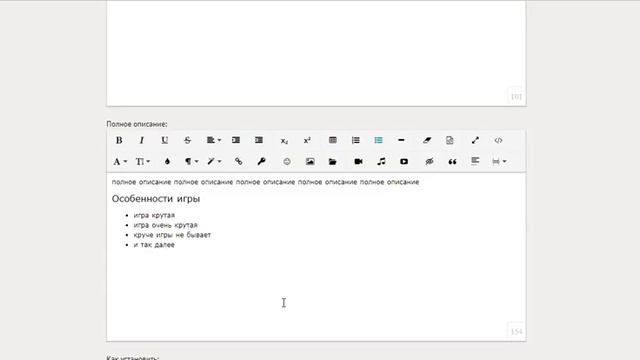Click the indent icon
This screenshot has height=360, width=640.
click(259, 140)
